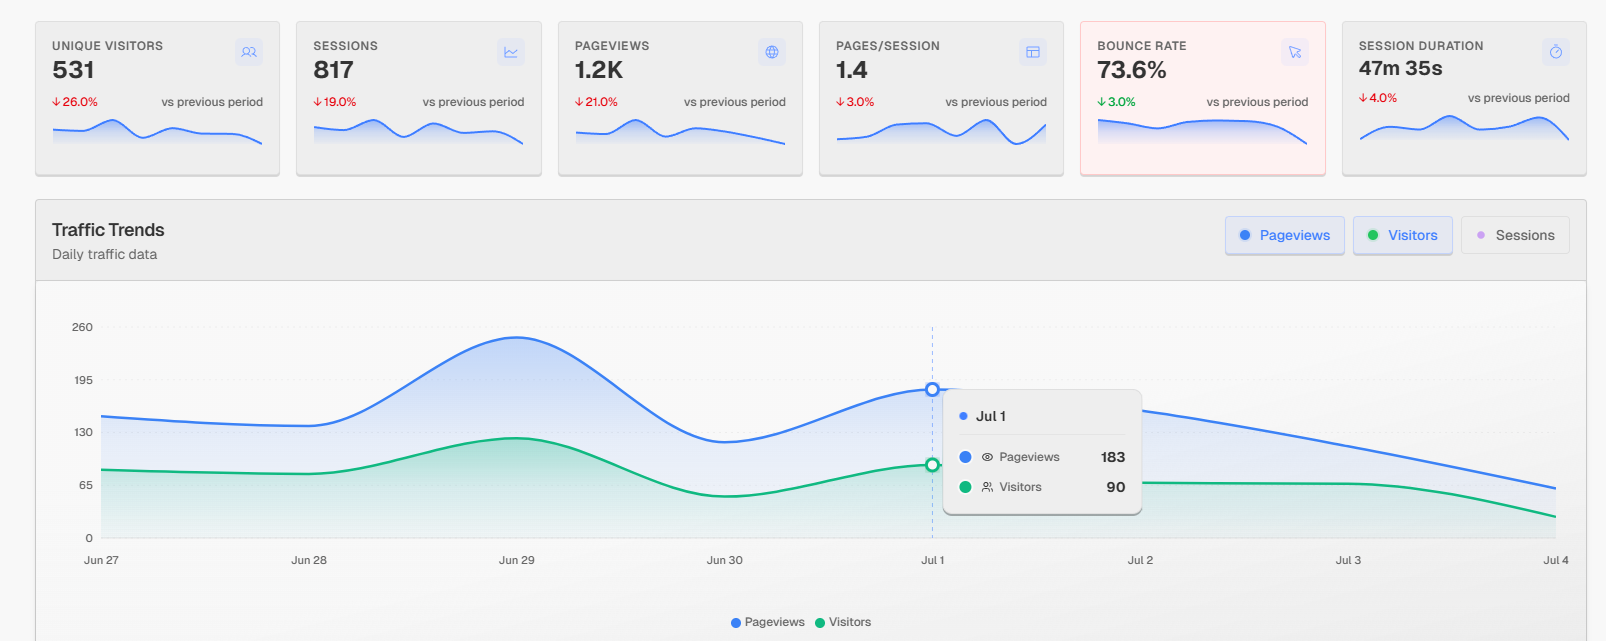The width and height of the screenshot is (1606, 641).
Task: Hide Pageviews via the bottom legend
Action: click(x=767, y=622)
